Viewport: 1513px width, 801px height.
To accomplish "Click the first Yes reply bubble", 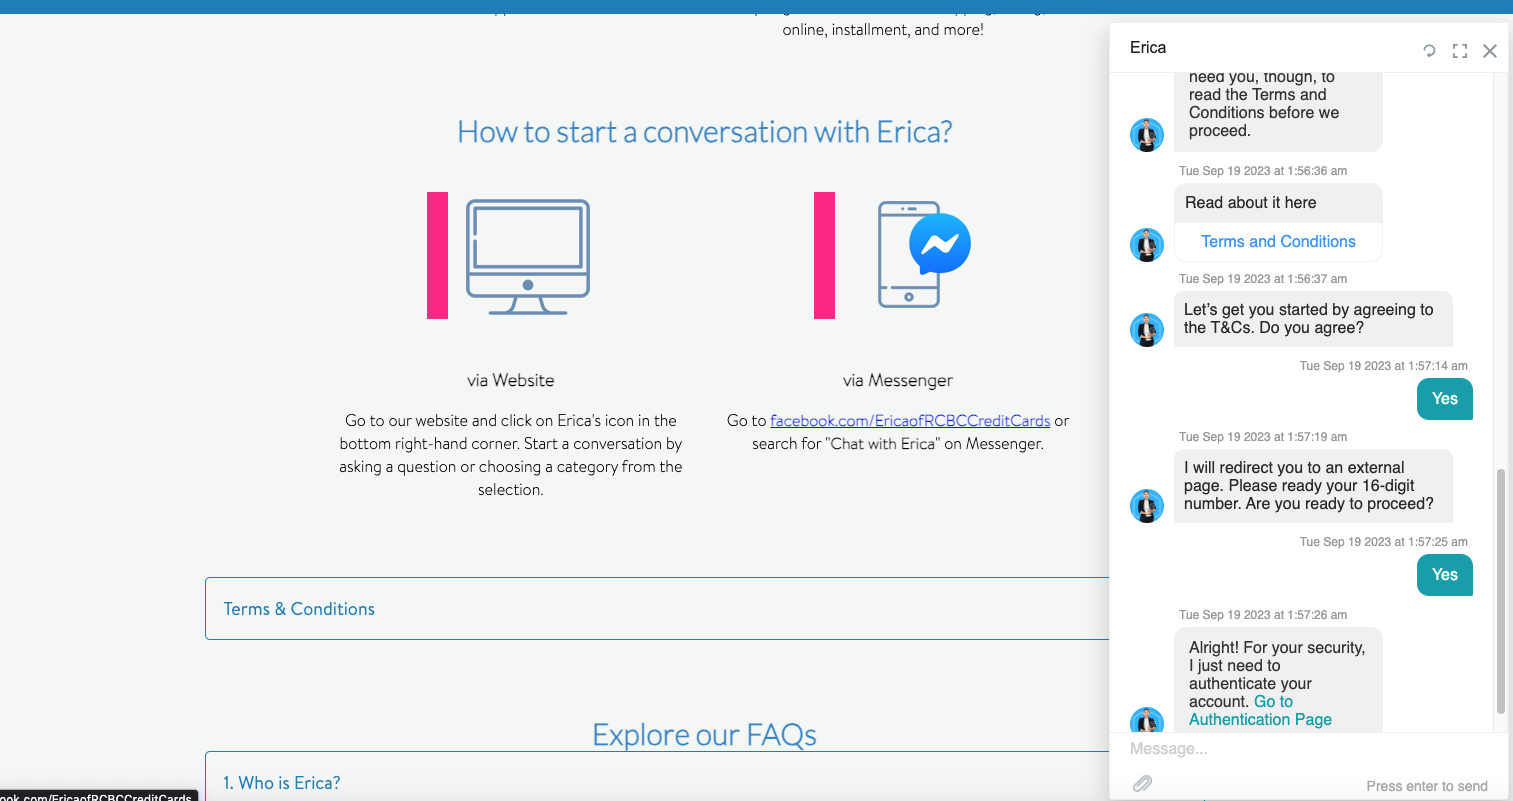I will pos(1444,399).
